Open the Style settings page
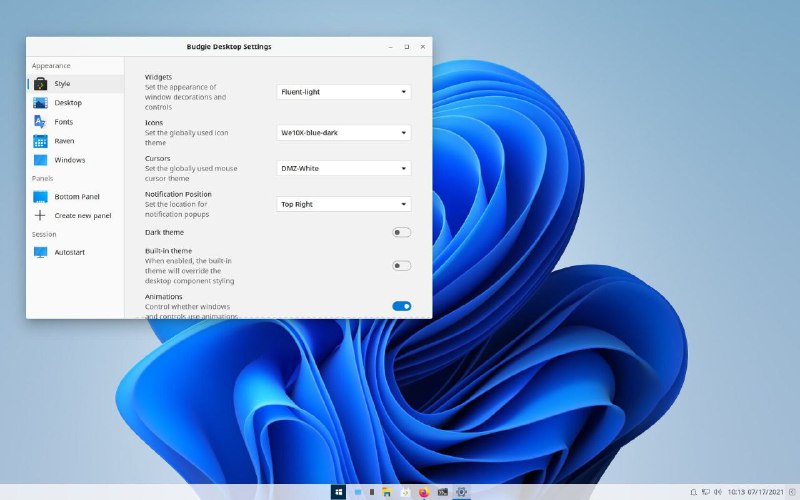Screen dimensions: 800x500 pyautogui.click(x=75, y=84)
